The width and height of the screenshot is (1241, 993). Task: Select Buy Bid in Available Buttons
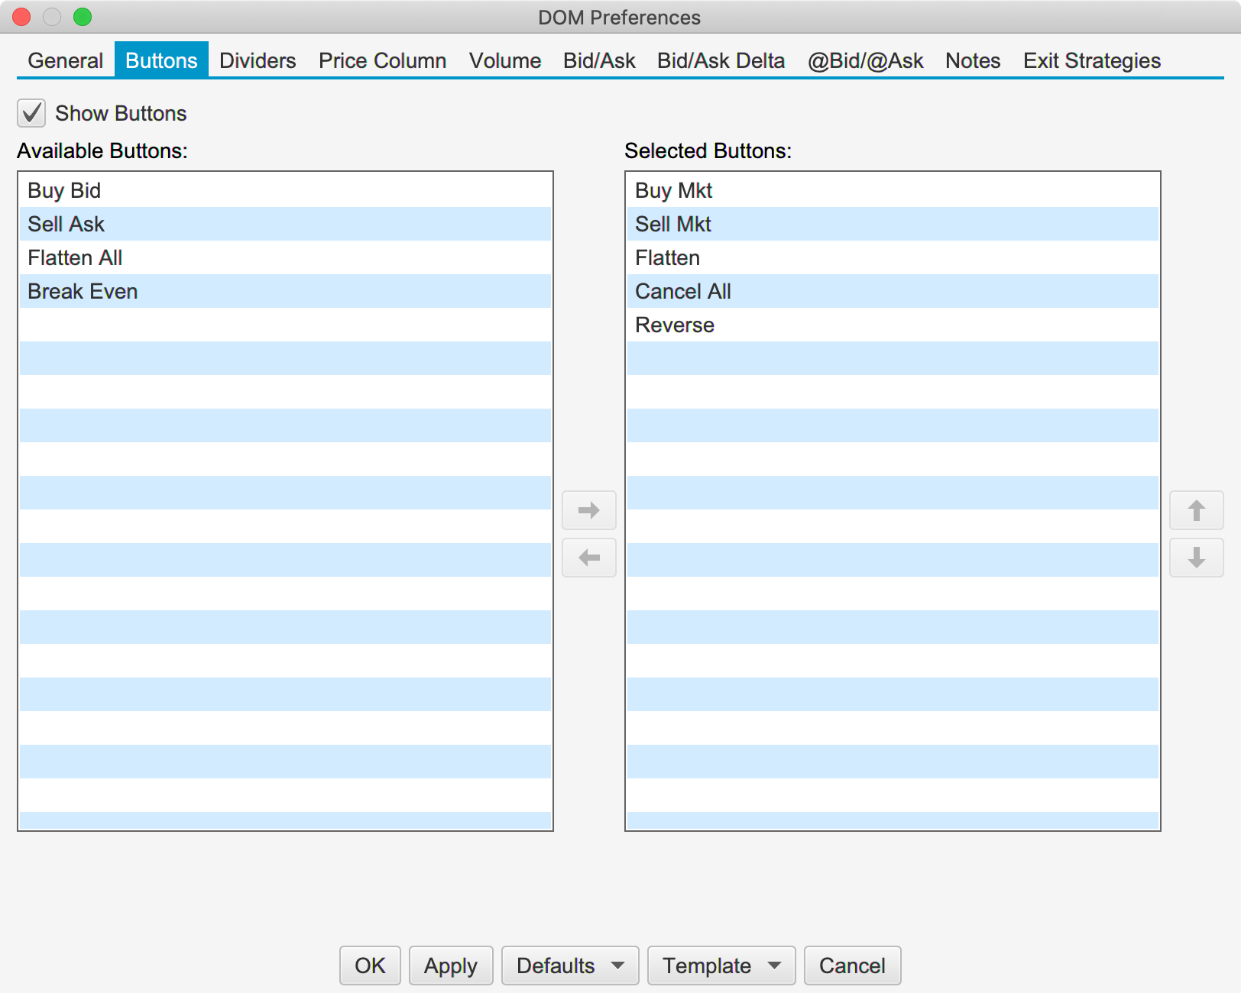pyautogui.click(x=65, y=191)
